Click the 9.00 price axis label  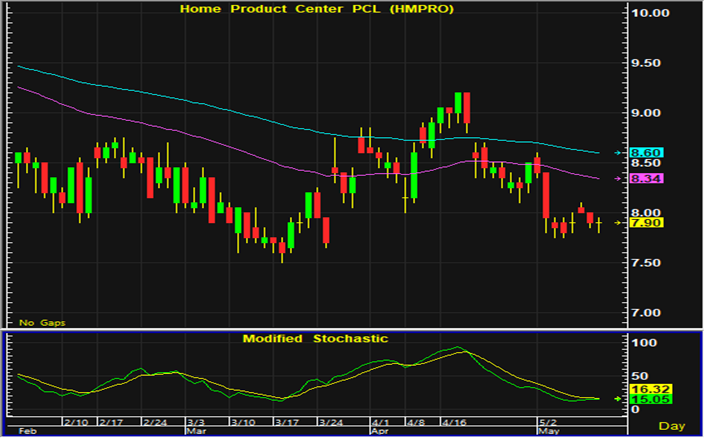pos(646,113)
